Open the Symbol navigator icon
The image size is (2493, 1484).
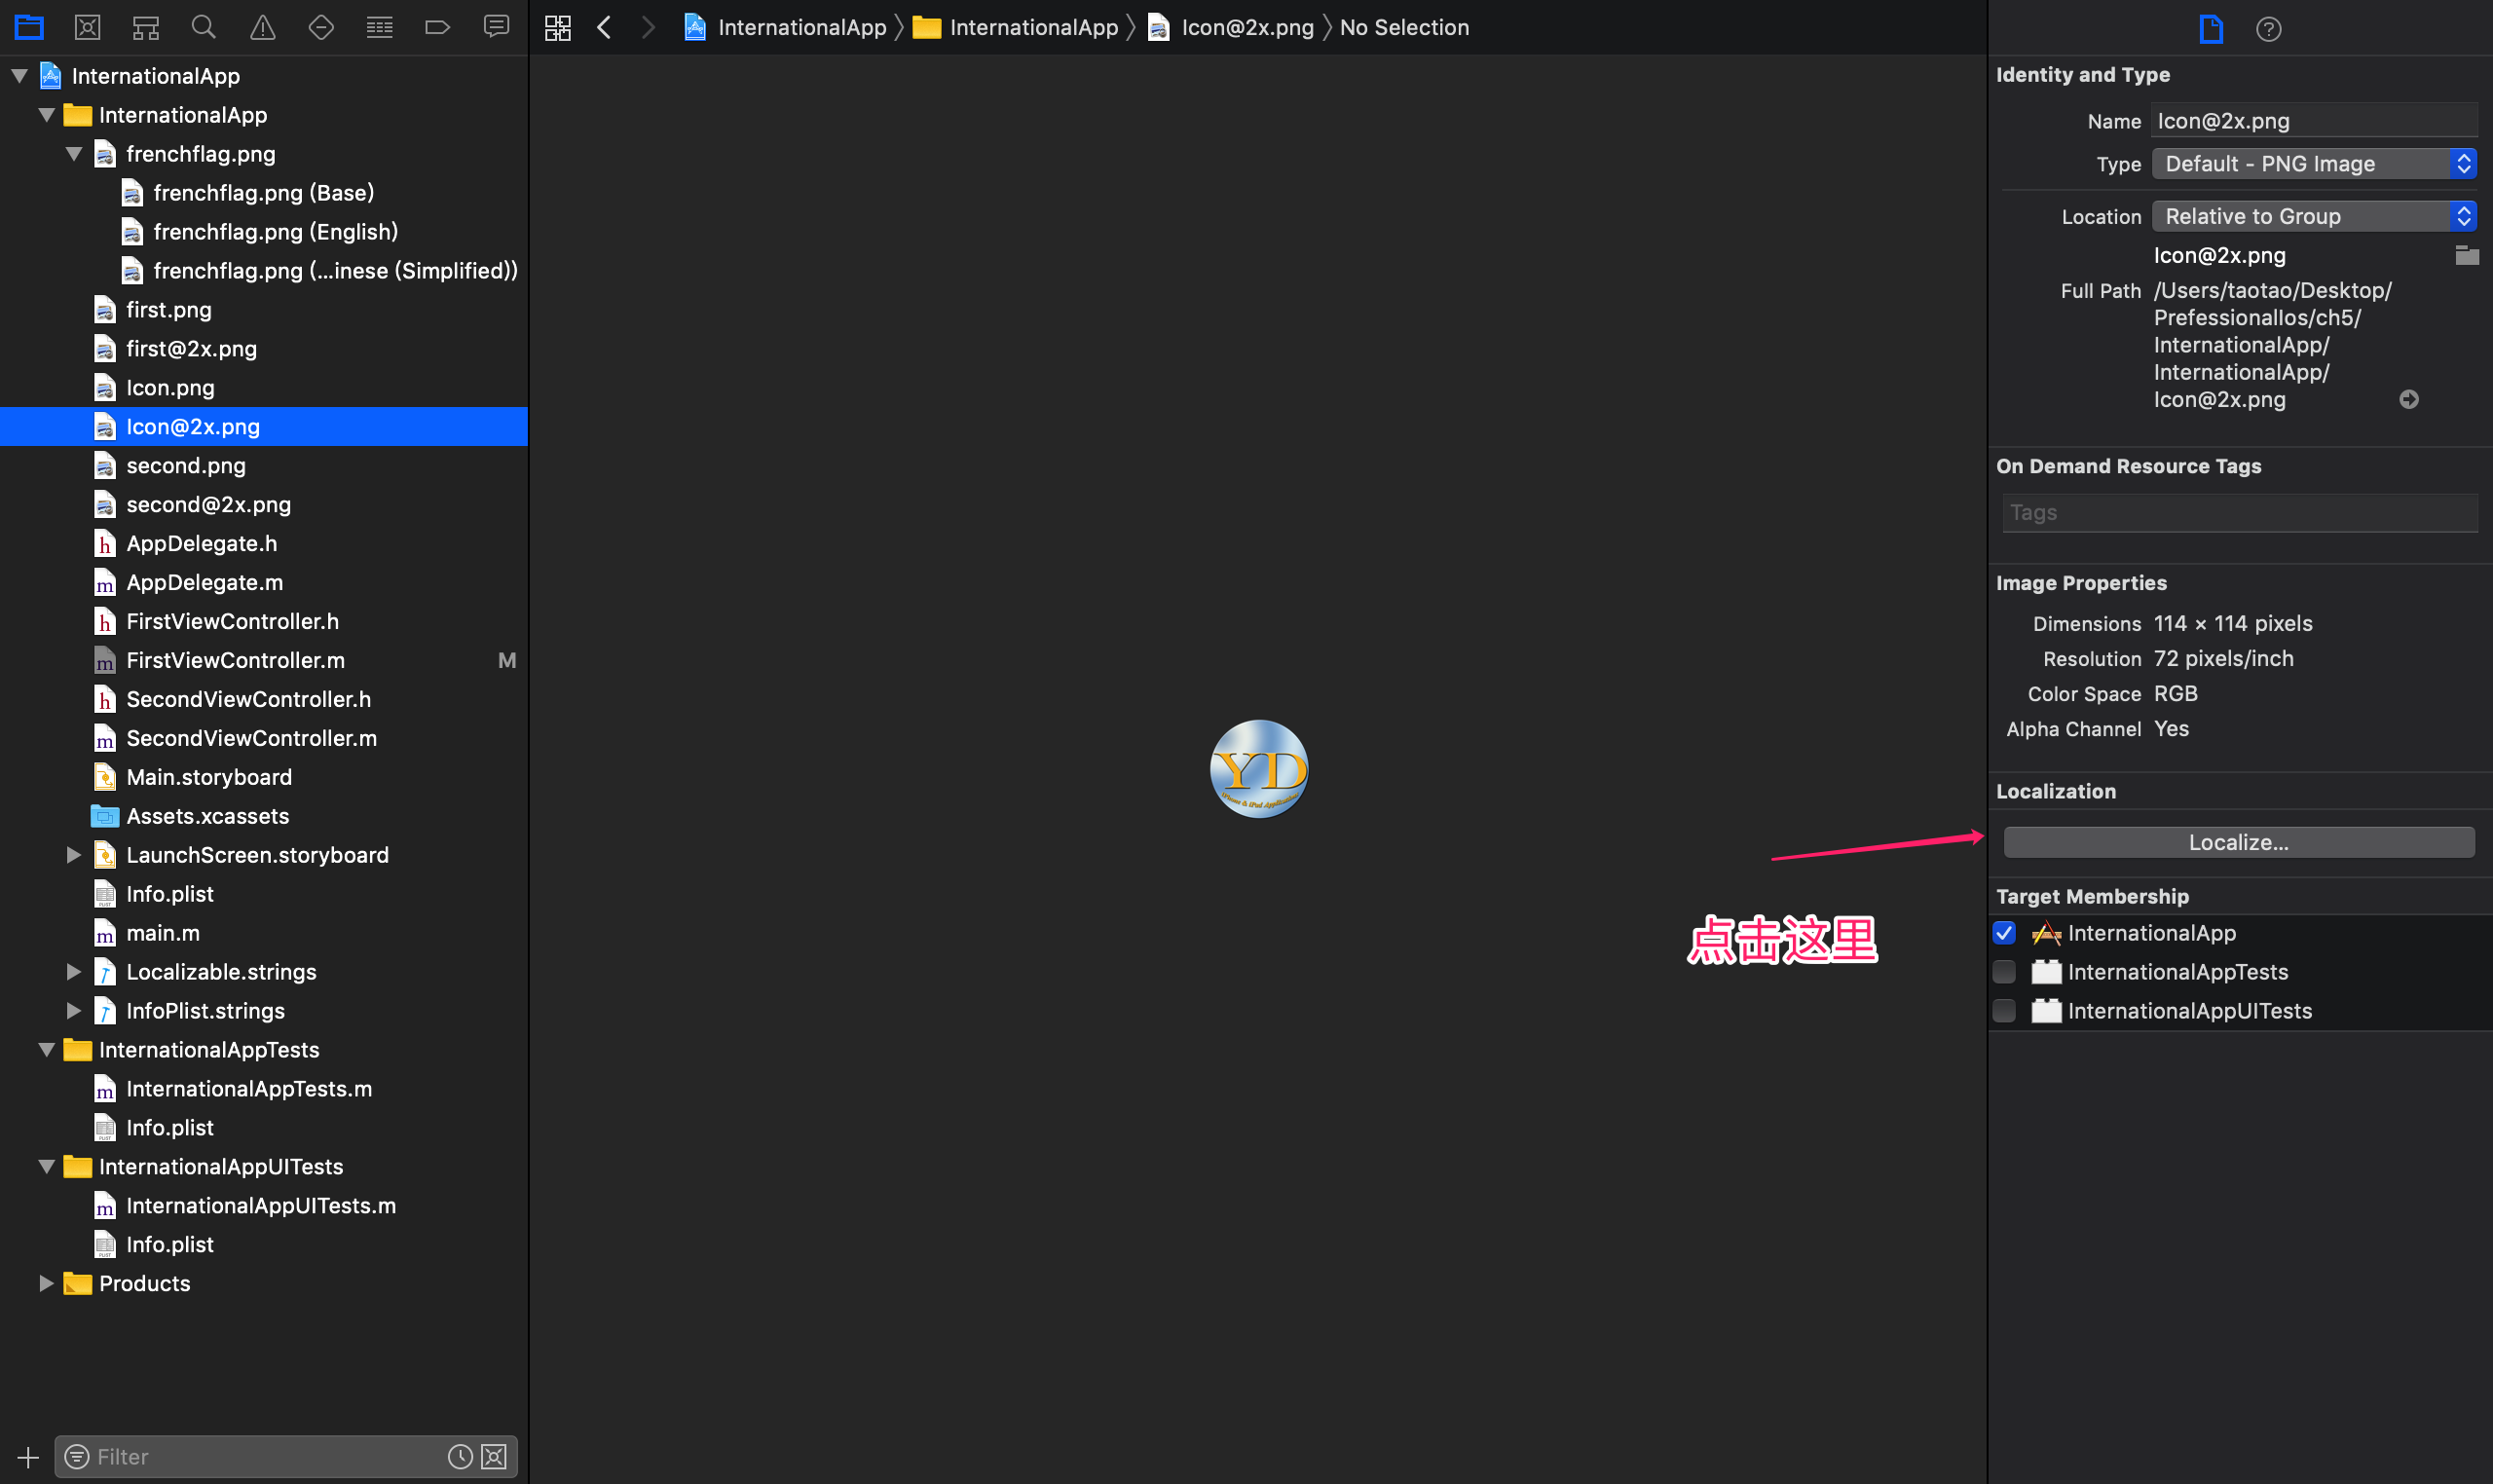tap(146, 27)
